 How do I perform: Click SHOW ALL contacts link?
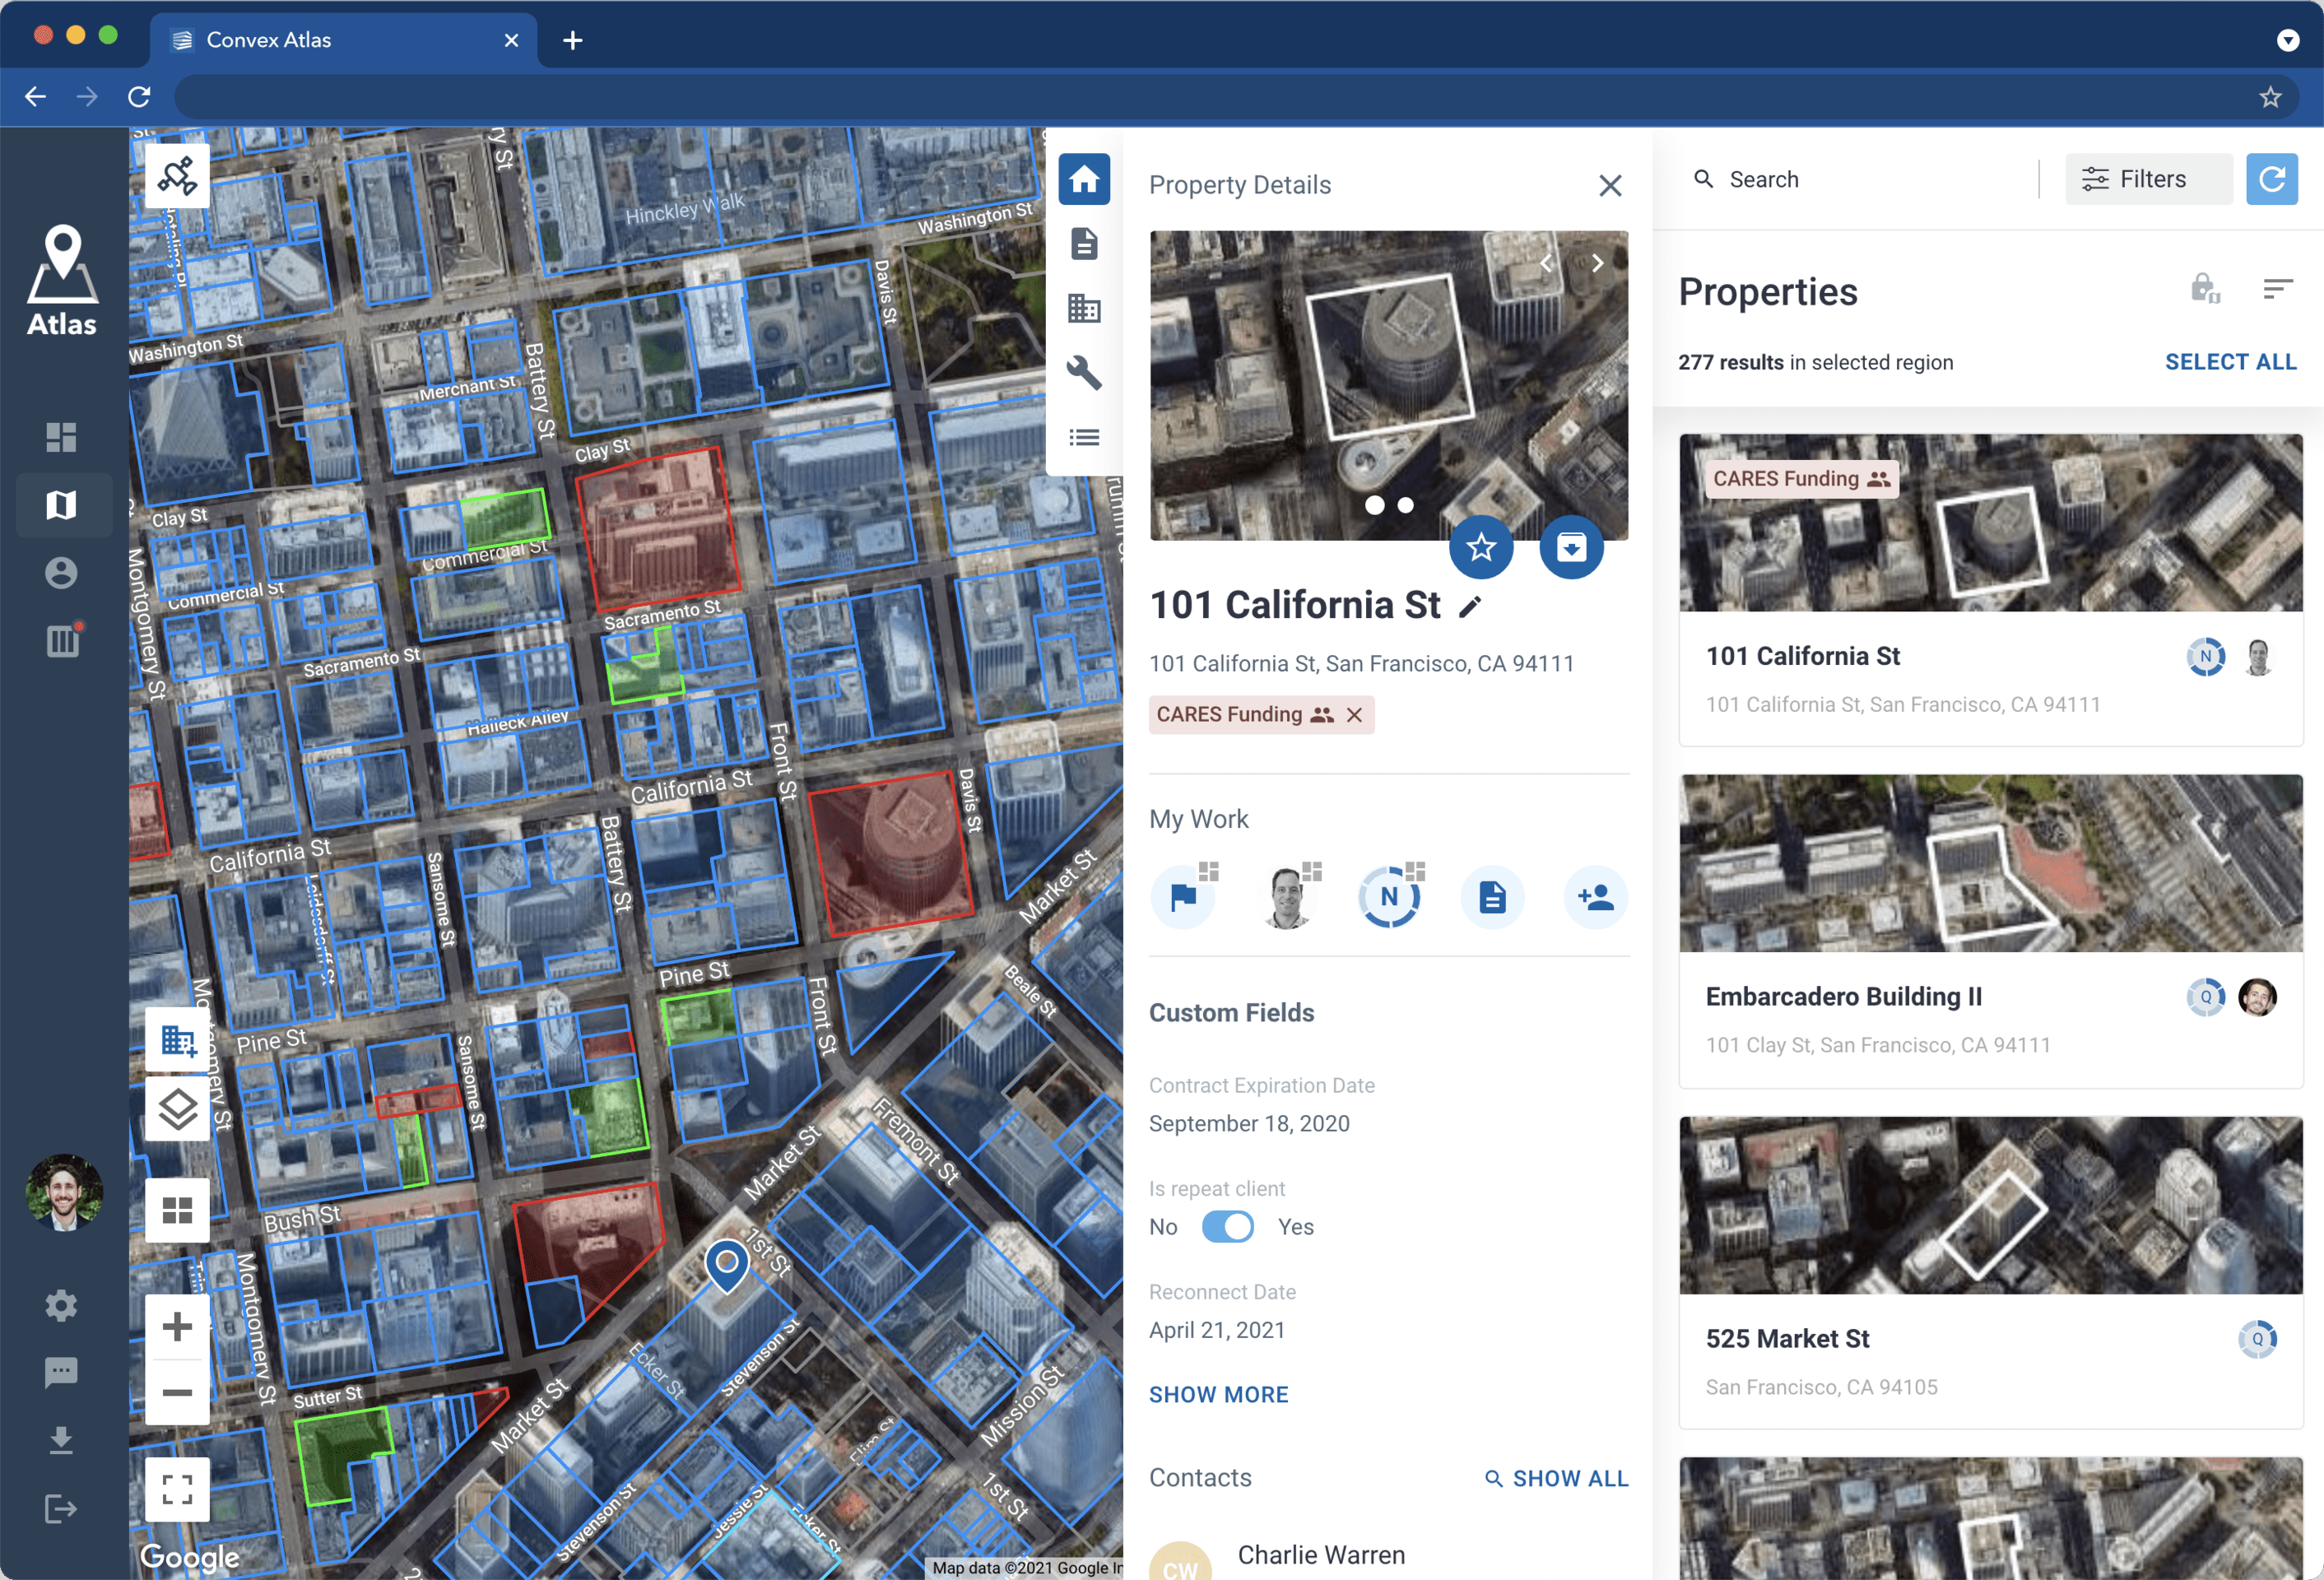(x=1557, y=1478)
